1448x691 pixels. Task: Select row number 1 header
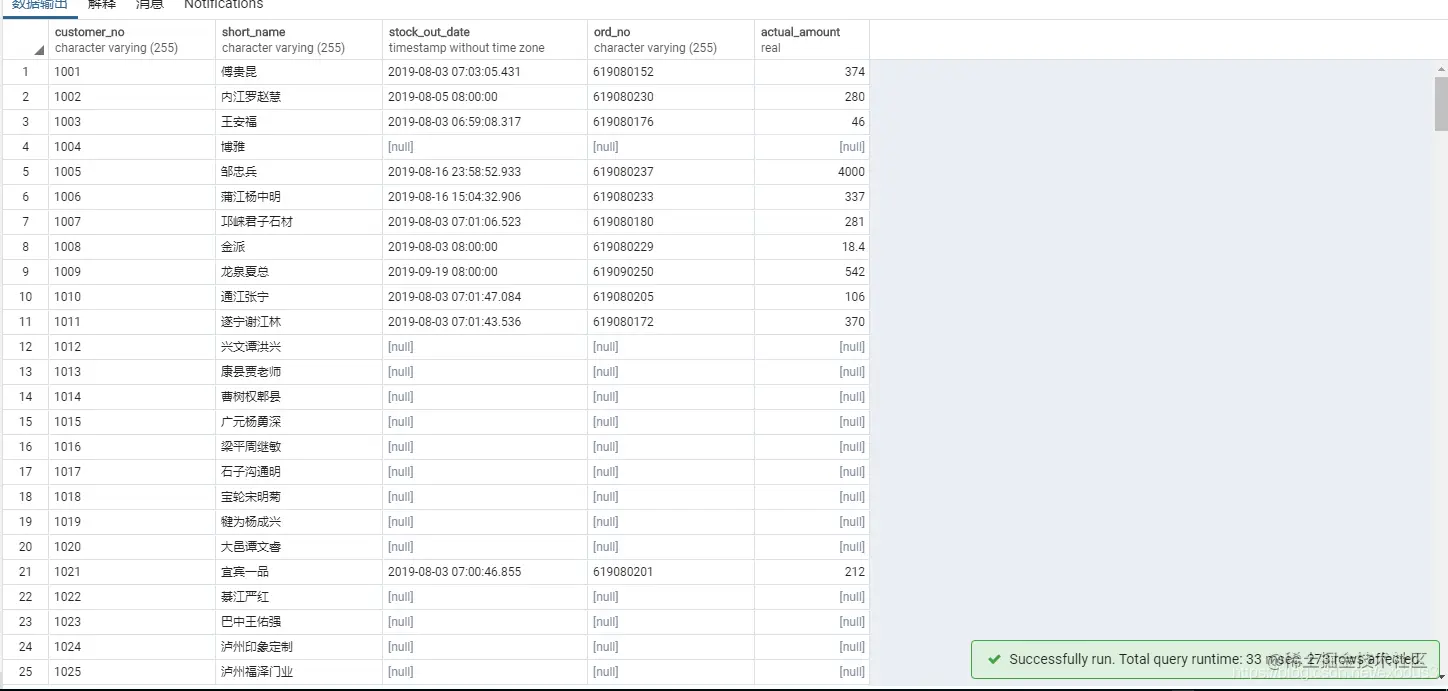tap(25, 72)
